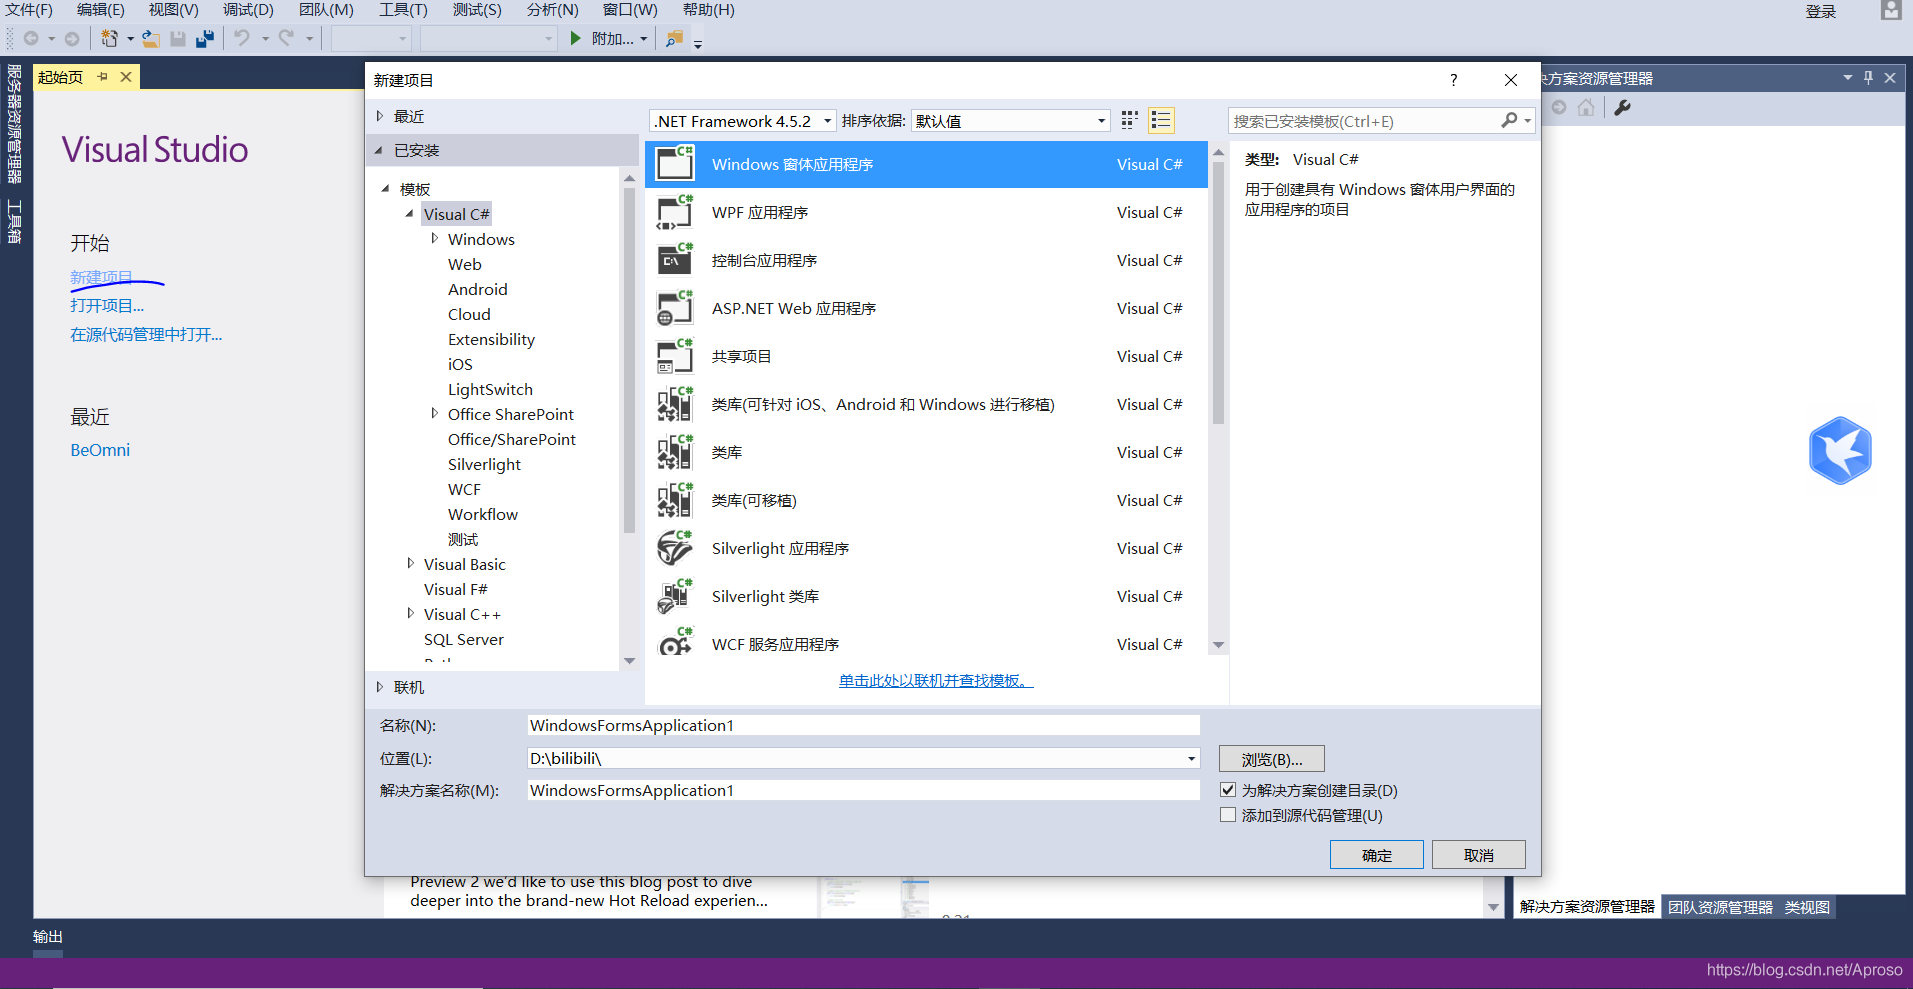Switch templates to medium list view
Image resolution: width=1913 pixels, height=989 pixels.
pos(1161,120)
